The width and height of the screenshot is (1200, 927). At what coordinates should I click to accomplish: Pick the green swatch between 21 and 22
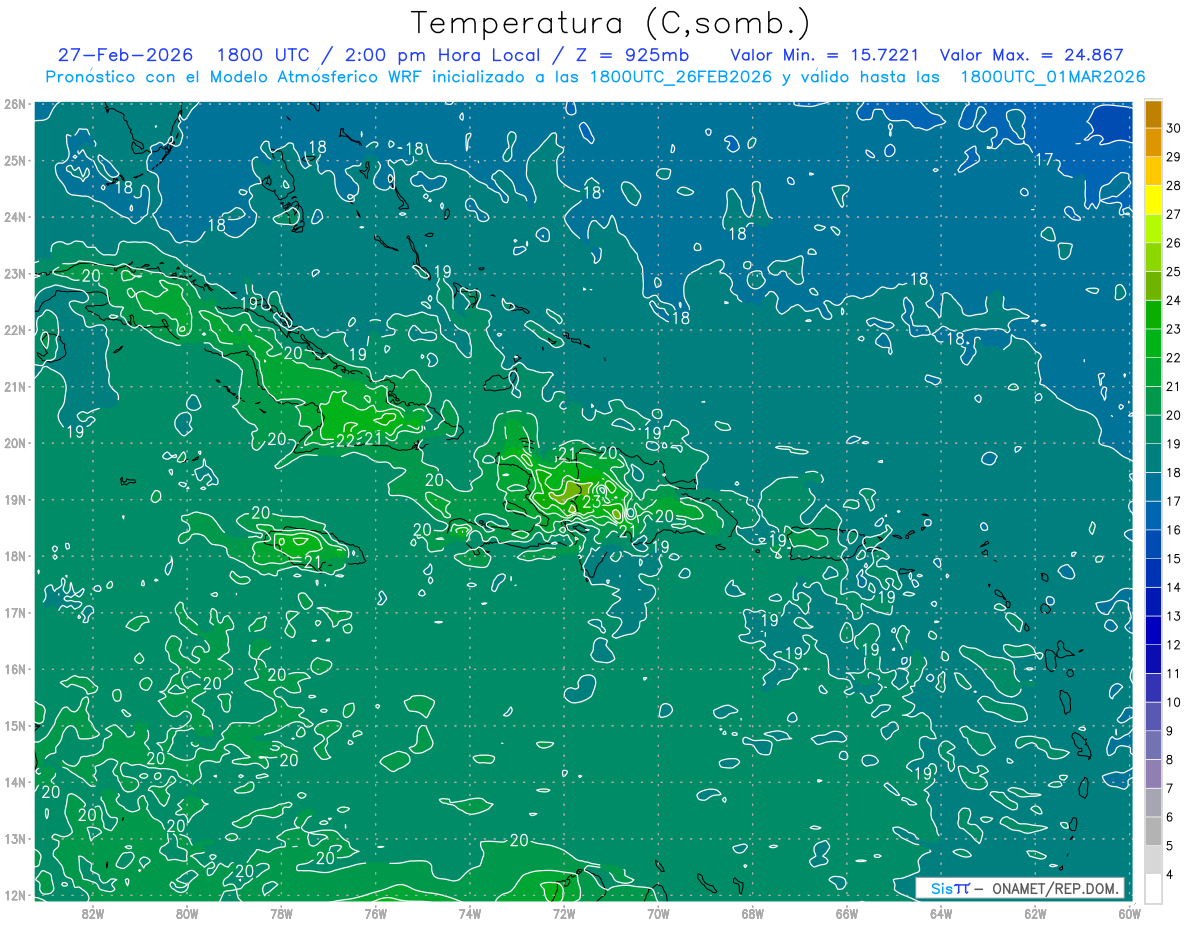pos(1153,372)
